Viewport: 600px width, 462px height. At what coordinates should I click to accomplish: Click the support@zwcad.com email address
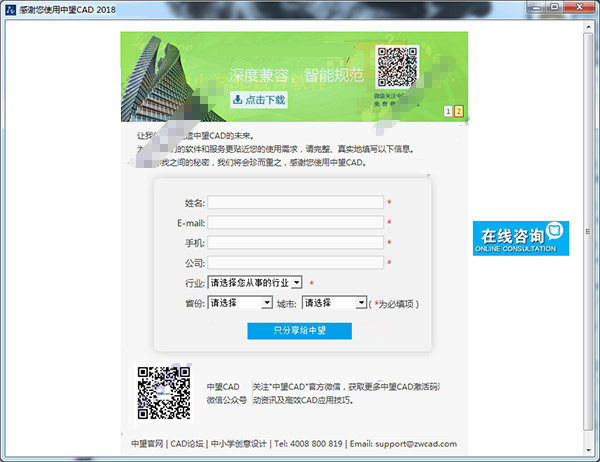(416, 444)
